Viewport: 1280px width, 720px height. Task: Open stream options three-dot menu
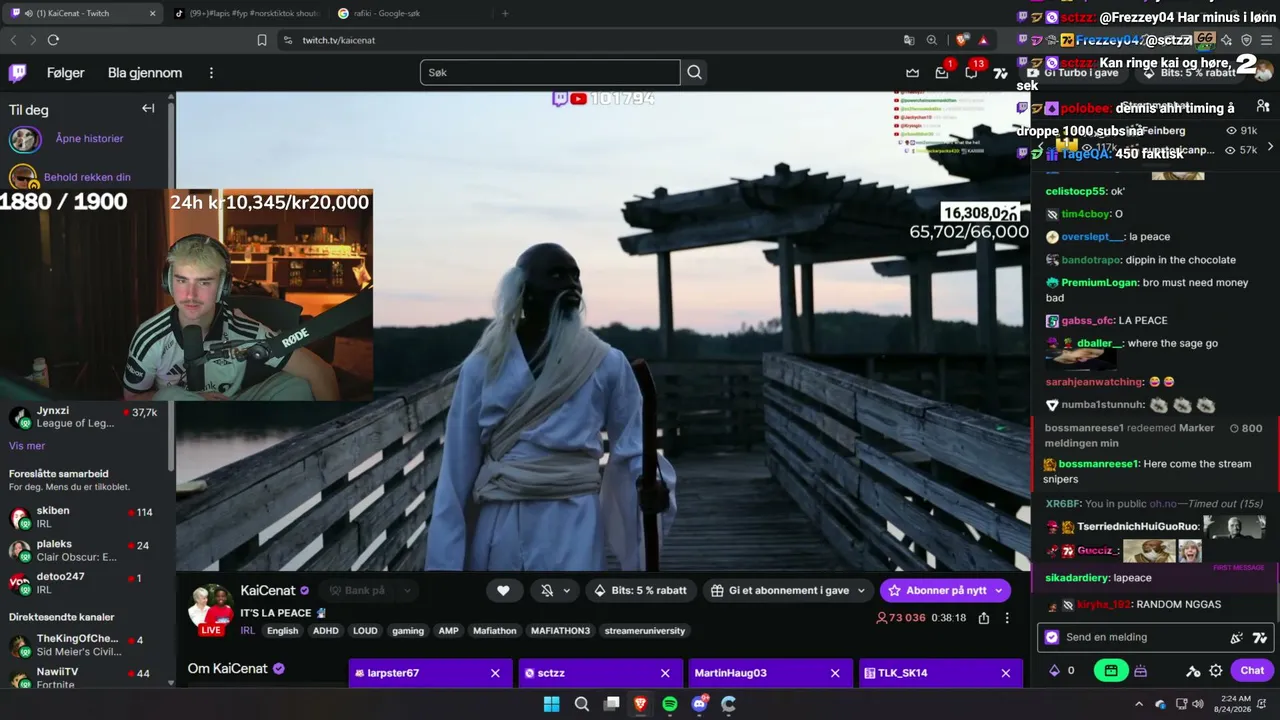pos(1007,618)
